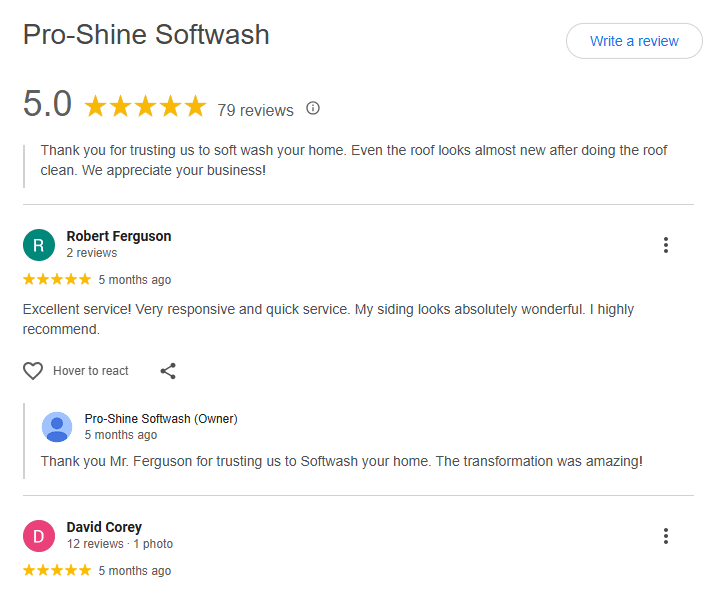Image resolution: width=718 pixels, height=593 pixels.
Task: Open Robert Ferguson's profile name link
Action: click(119, 237)
